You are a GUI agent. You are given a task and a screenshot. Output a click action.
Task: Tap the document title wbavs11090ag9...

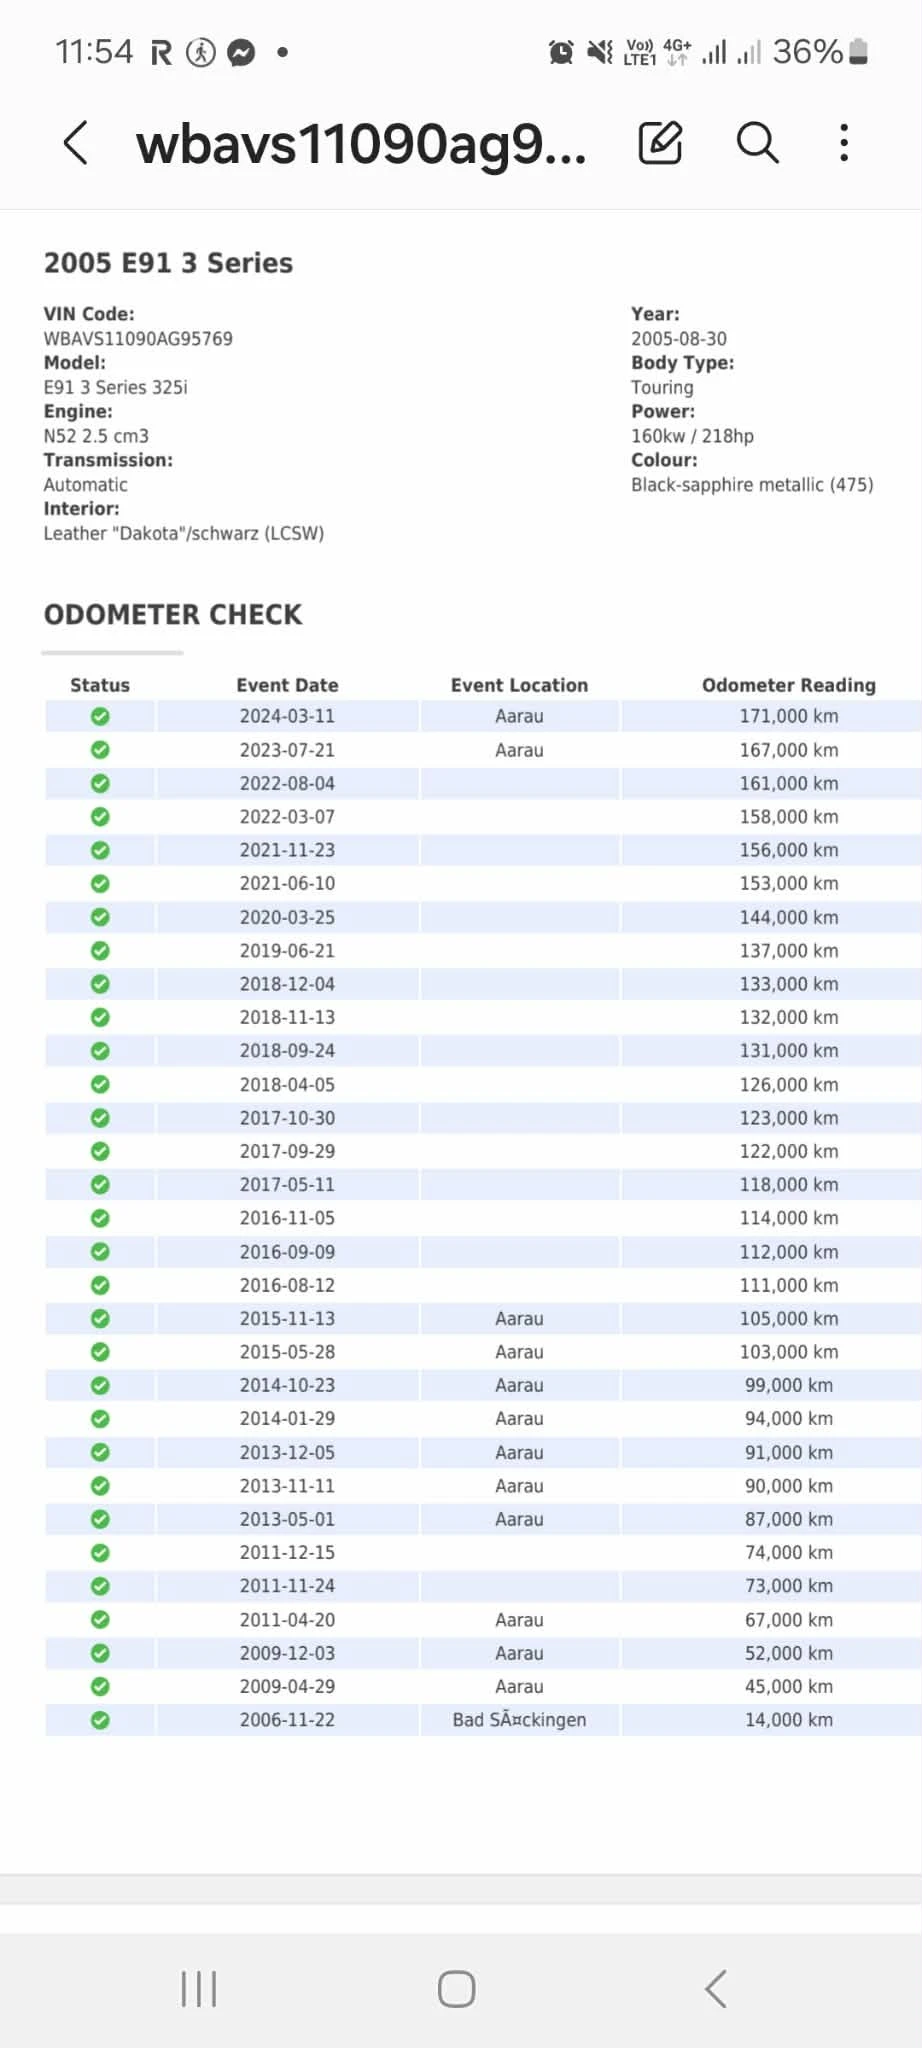(x=361, y=144)
